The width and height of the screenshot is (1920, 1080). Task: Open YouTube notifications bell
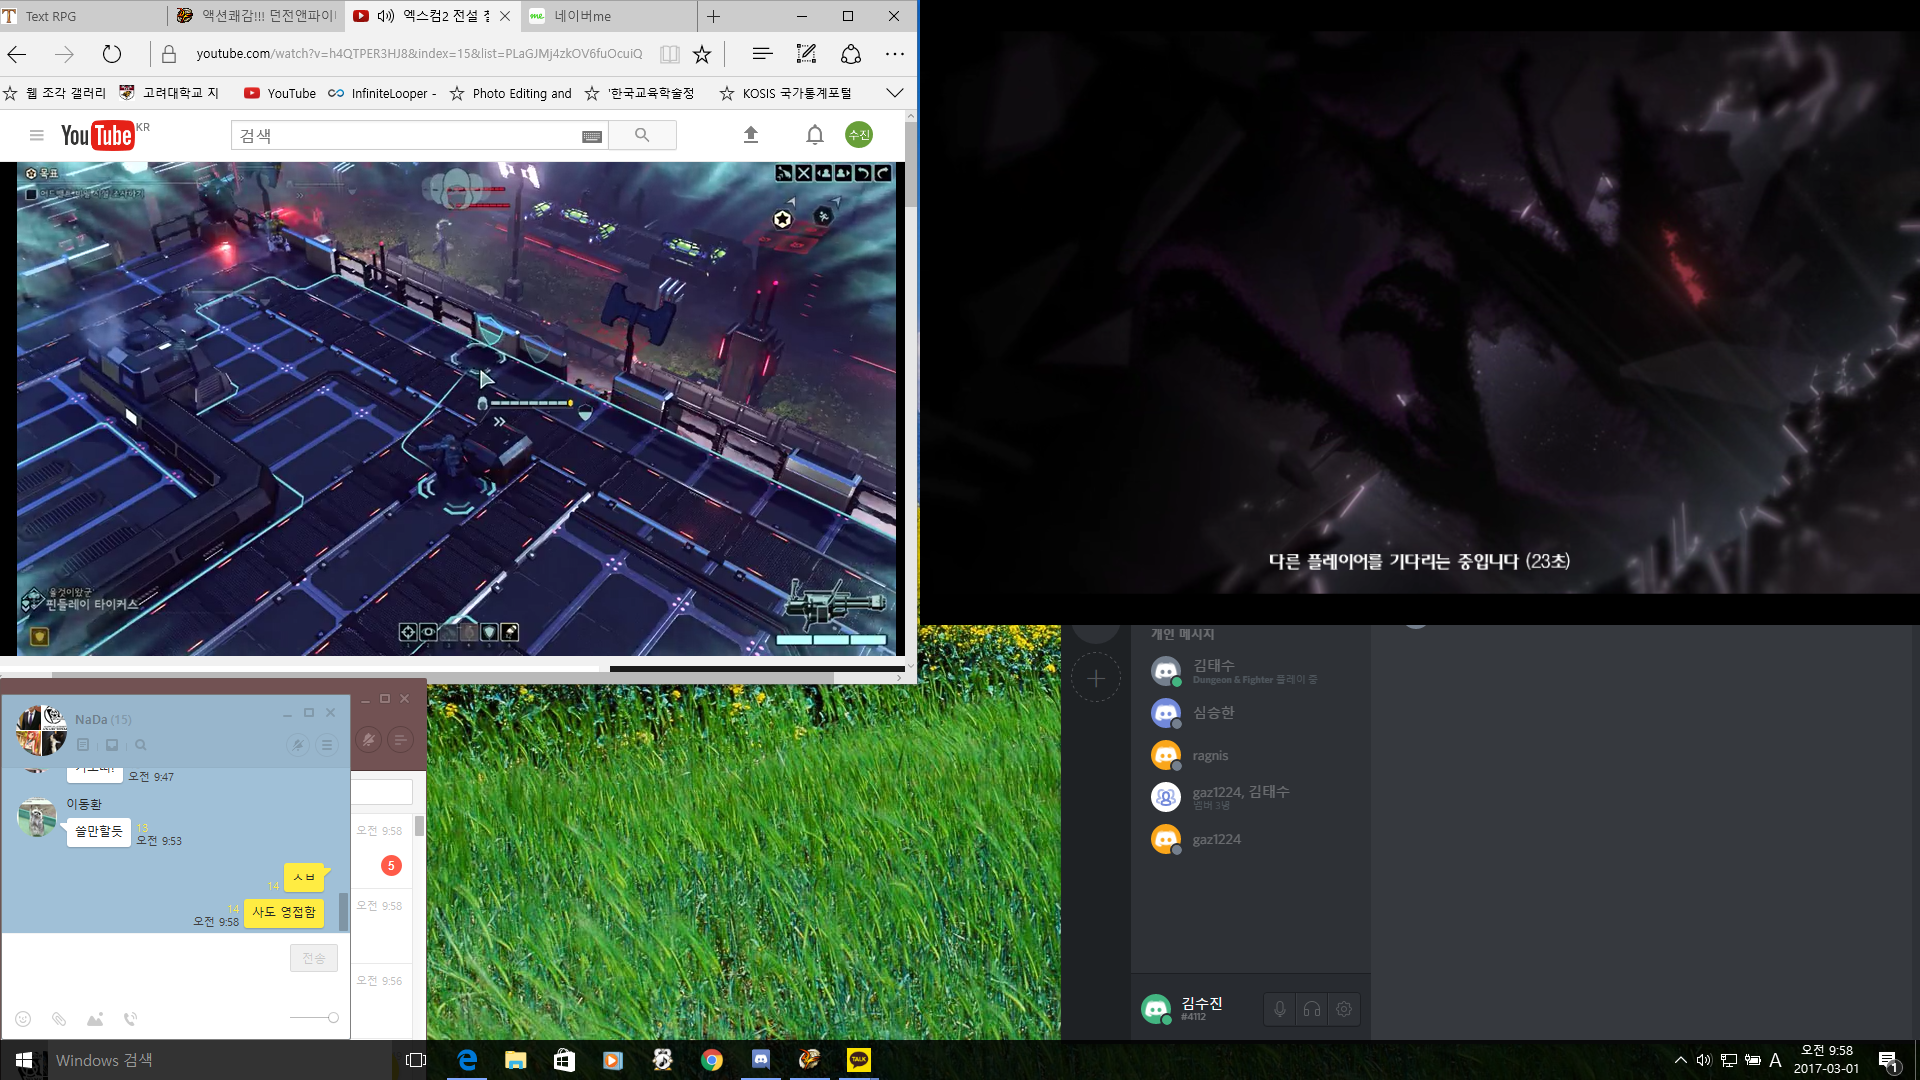tap(815, 135)
